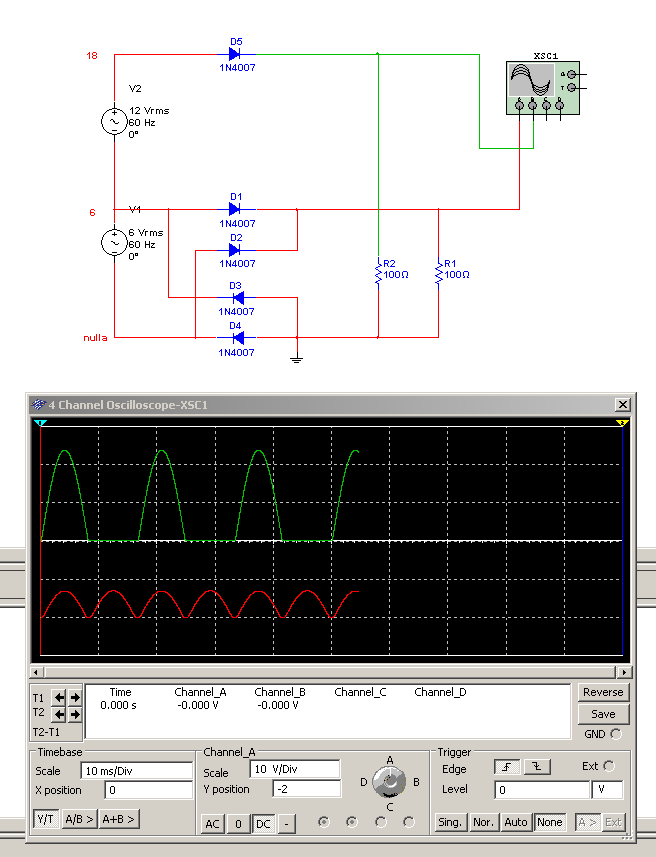Select fourth channel radio button
This screenshot has height=857, width=656.
click(x=409, y=822)
